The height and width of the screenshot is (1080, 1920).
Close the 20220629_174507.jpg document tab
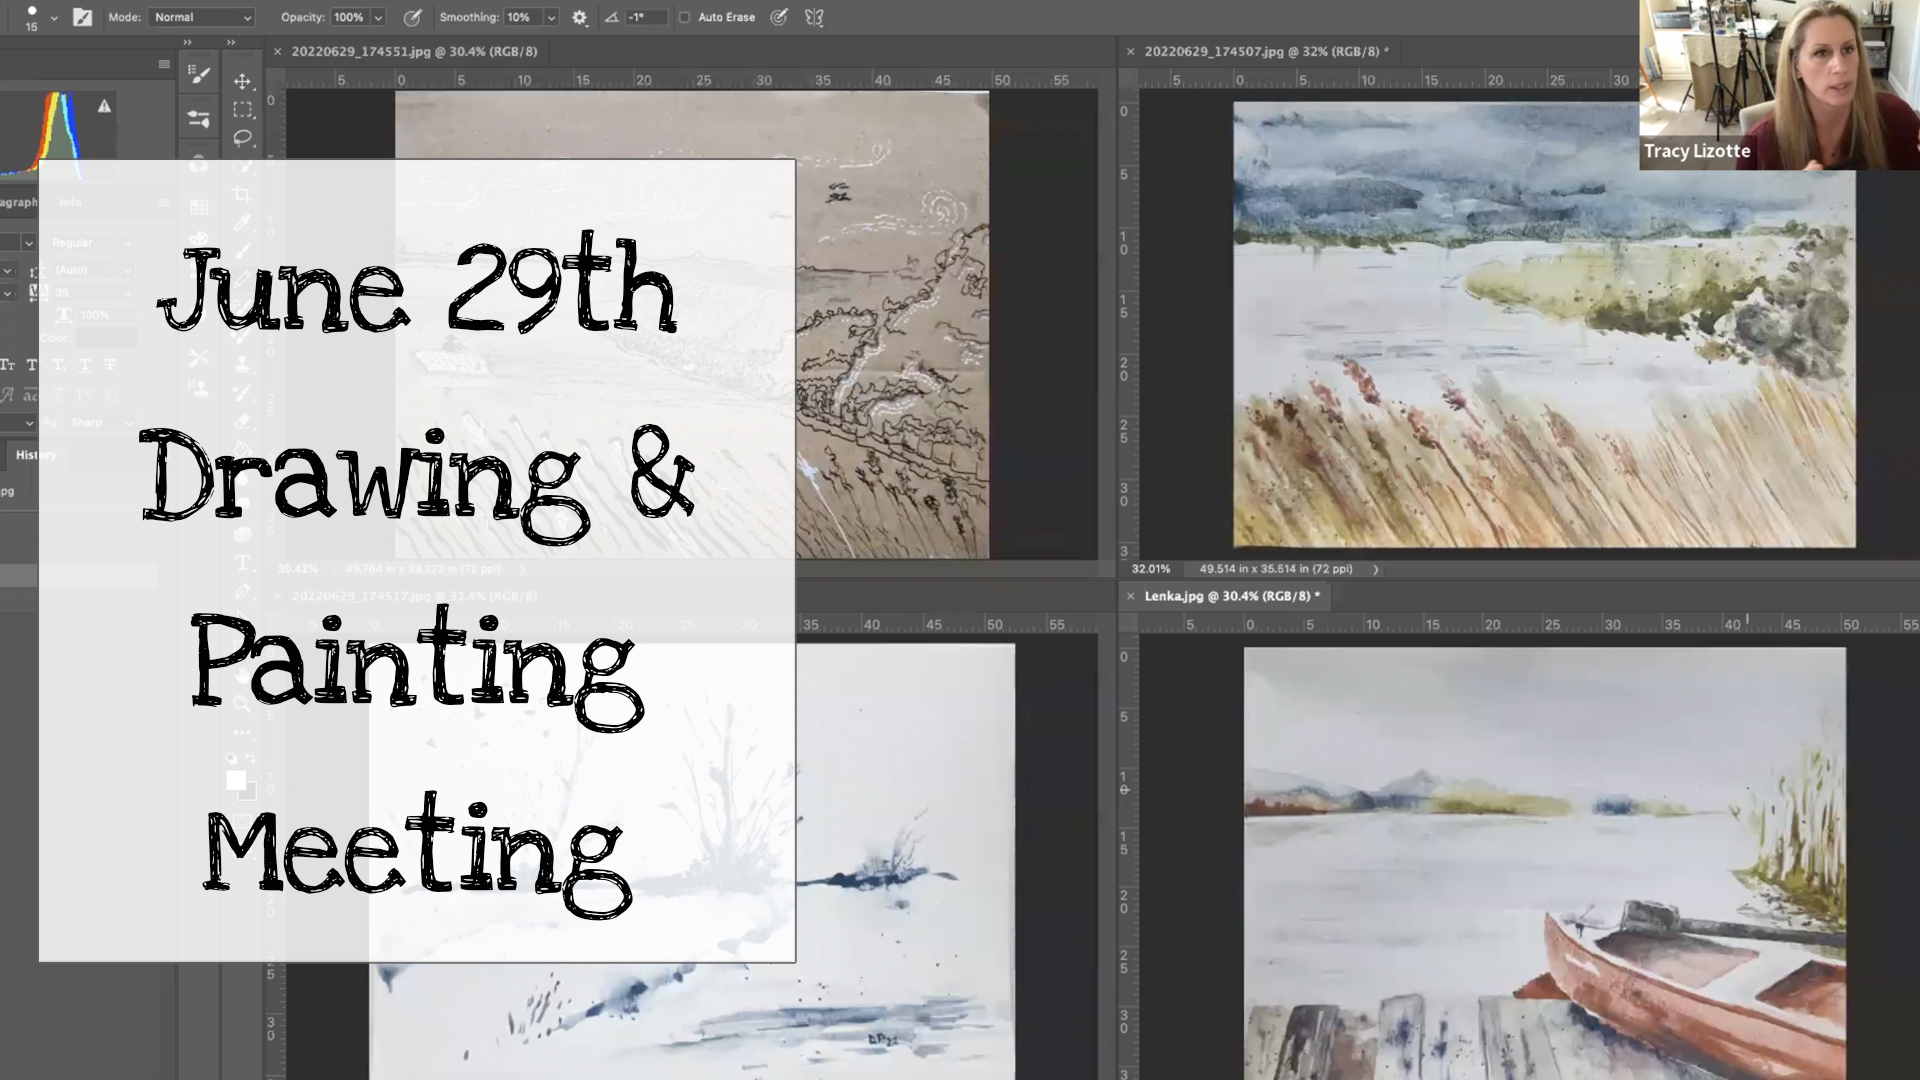(x=1130, y=52)
